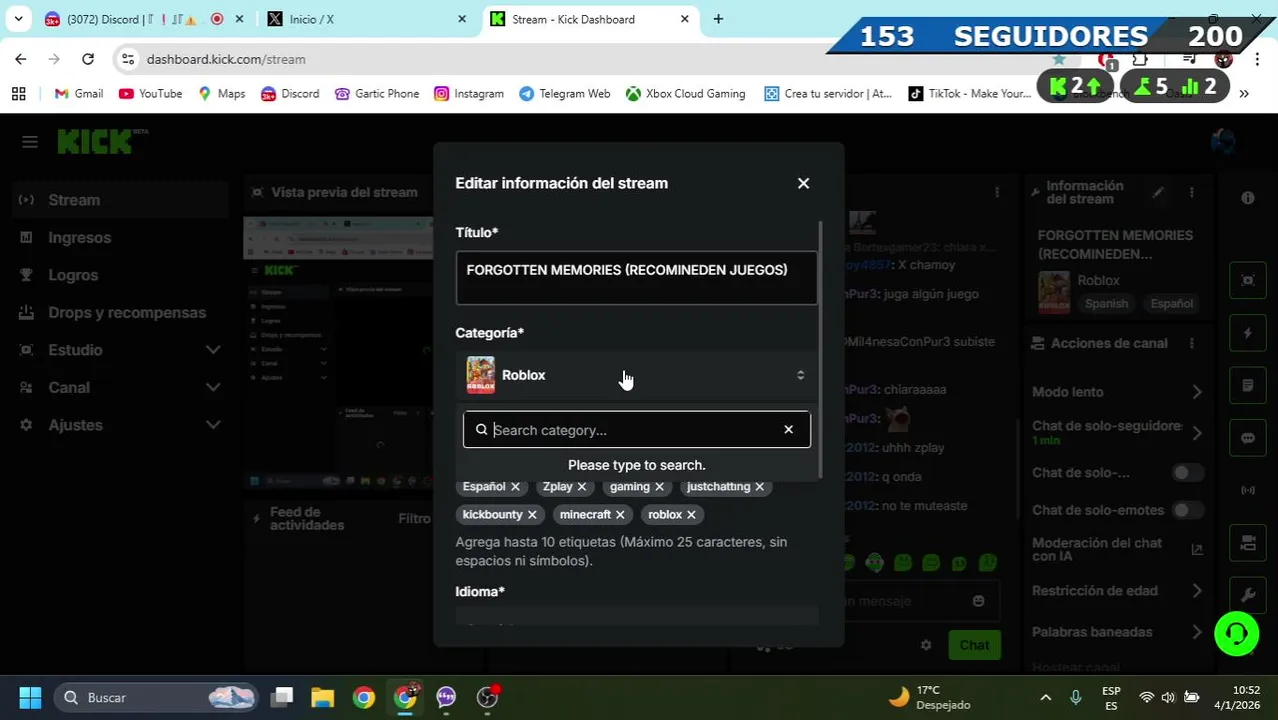Go back in browser history
This screenshot has width=1278, height=720.
pos(21,59)
